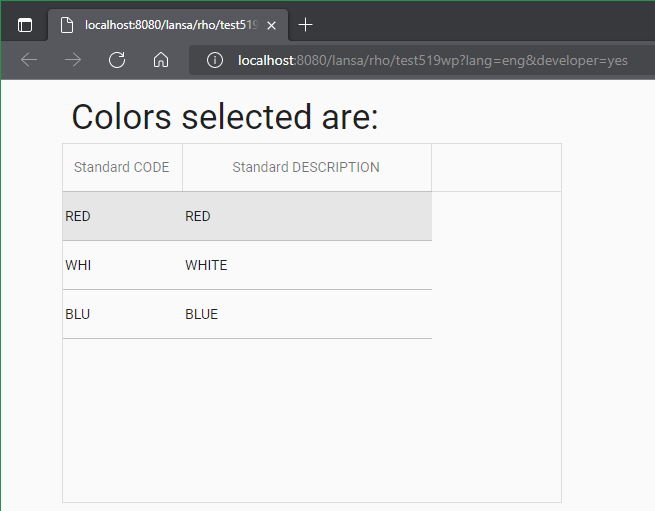Sort by Standard CODE column header
Screen dimensions: 655x511
[x=122, y=168]
